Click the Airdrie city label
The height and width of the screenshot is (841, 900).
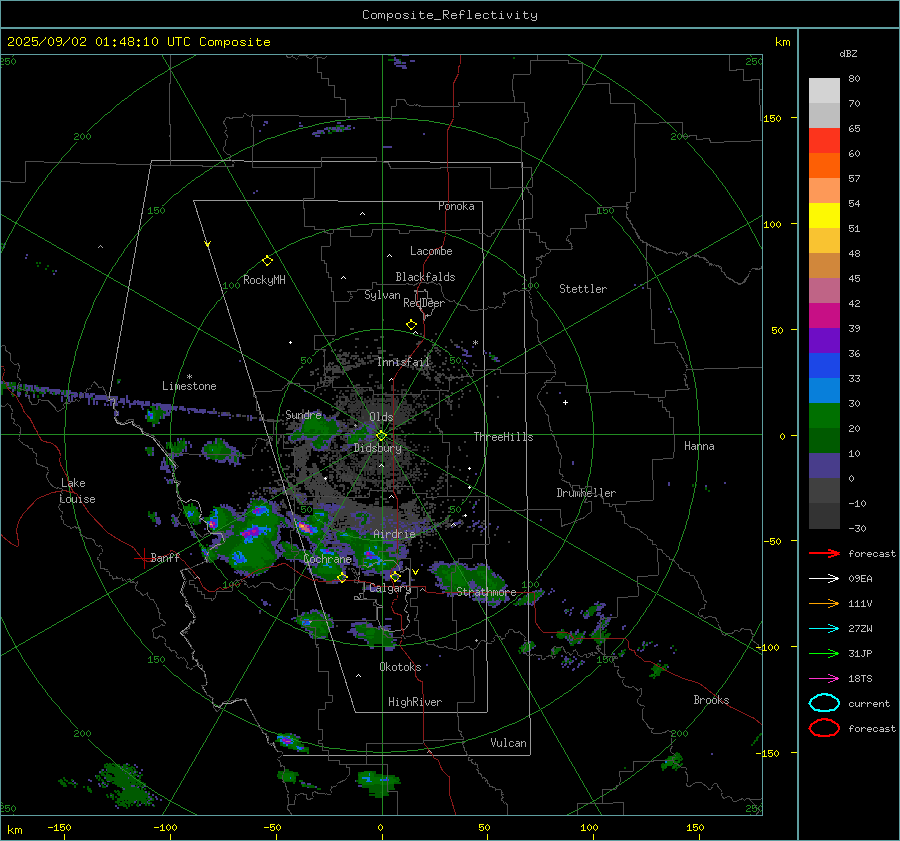pos(394,534)
